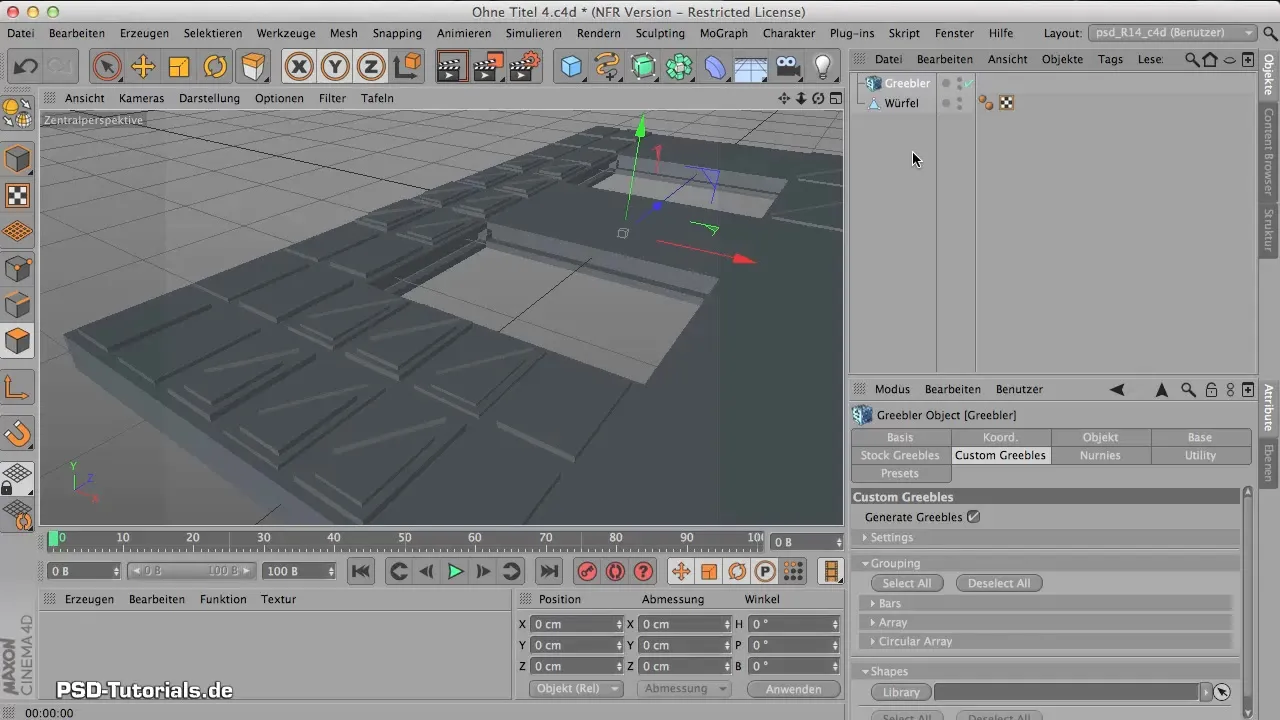This screenshot has height=720, width=1280.
Task: Click the Undo arrow icon
Action: (26, 67)
